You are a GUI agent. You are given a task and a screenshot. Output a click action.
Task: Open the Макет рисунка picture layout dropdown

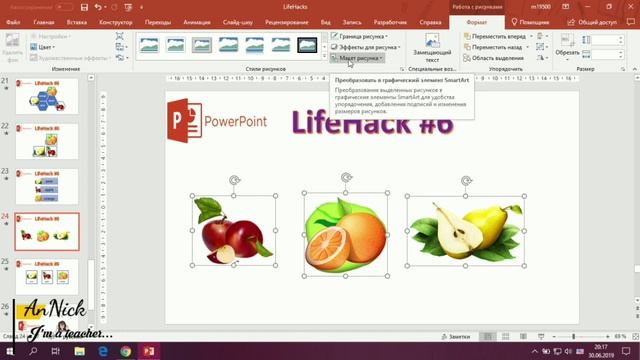pyautogui.click(x=357, y=58)
